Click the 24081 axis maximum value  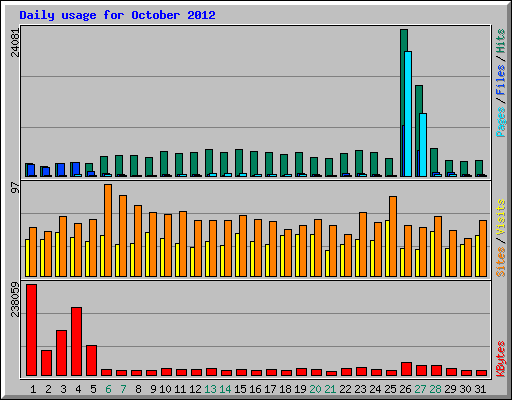(15, 43)
